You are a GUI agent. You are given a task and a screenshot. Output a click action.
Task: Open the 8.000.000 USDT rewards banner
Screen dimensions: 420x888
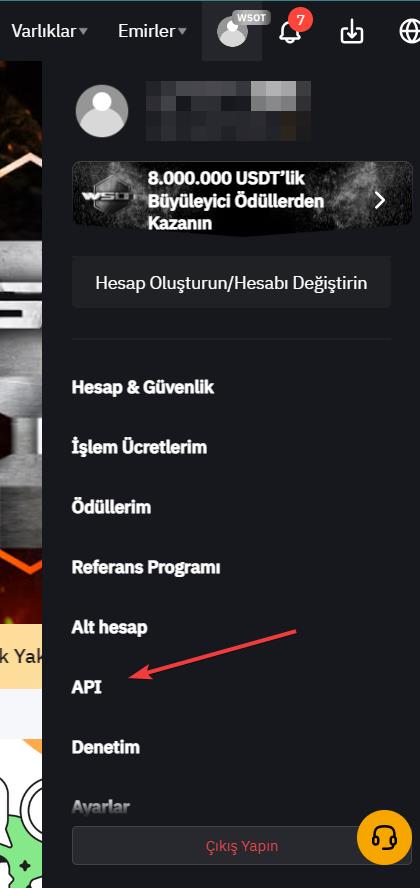tap(242, 200)
